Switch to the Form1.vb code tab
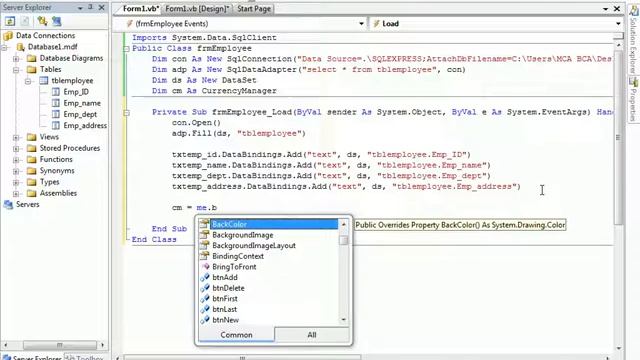640x360 pixels. (140, 9)
